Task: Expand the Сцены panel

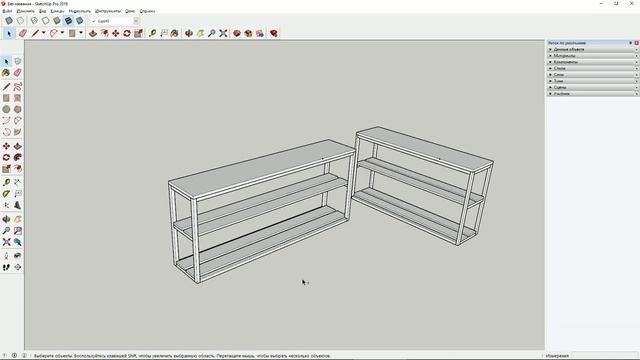Action: [593, 87]
